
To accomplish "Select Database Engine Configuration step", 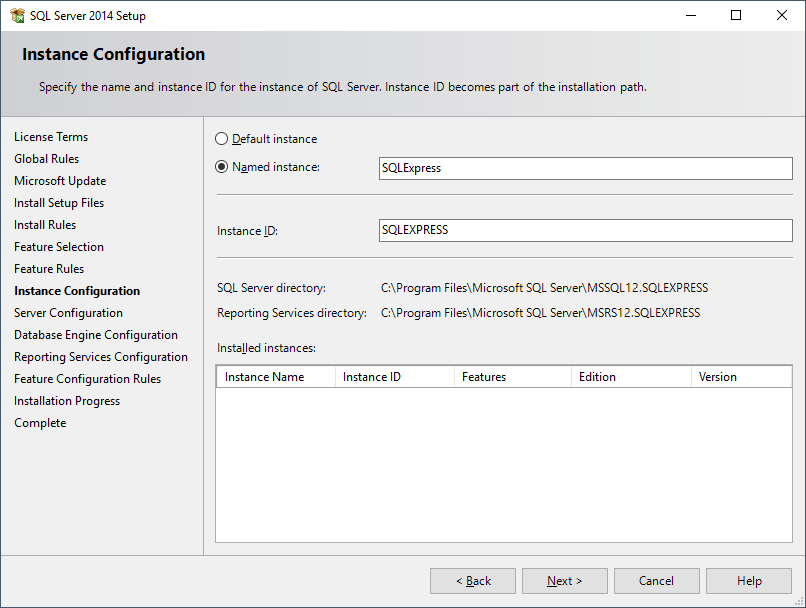I will point(96,335).
